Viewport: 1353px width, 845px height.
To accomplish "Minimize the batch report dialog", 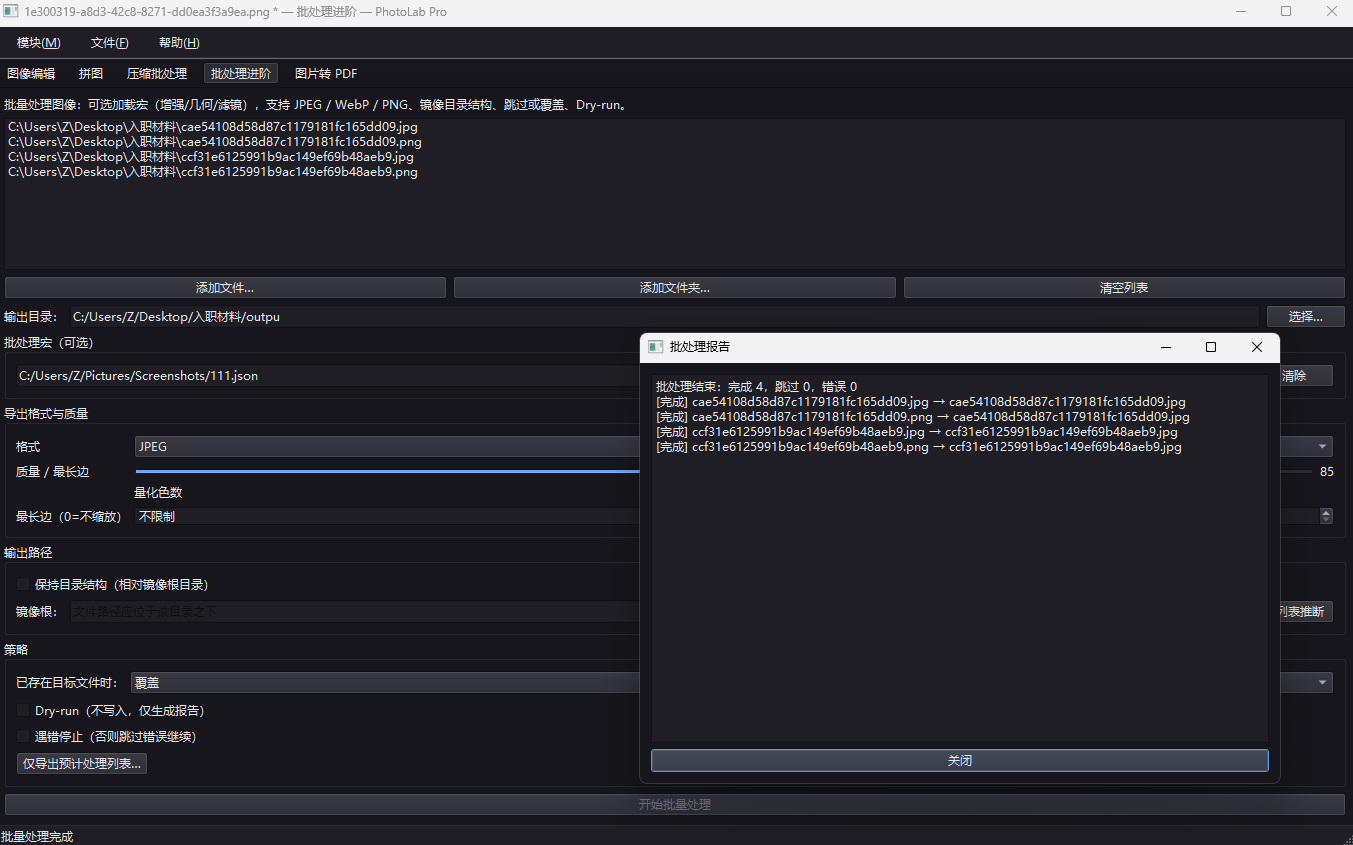I will pyautogui.click(x=1166, y=347).
